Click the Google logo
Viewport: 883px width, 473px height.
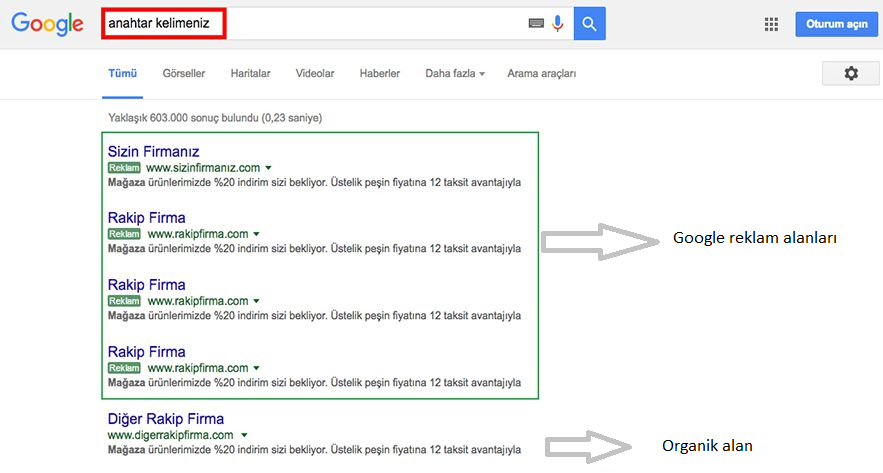point(47,24)
